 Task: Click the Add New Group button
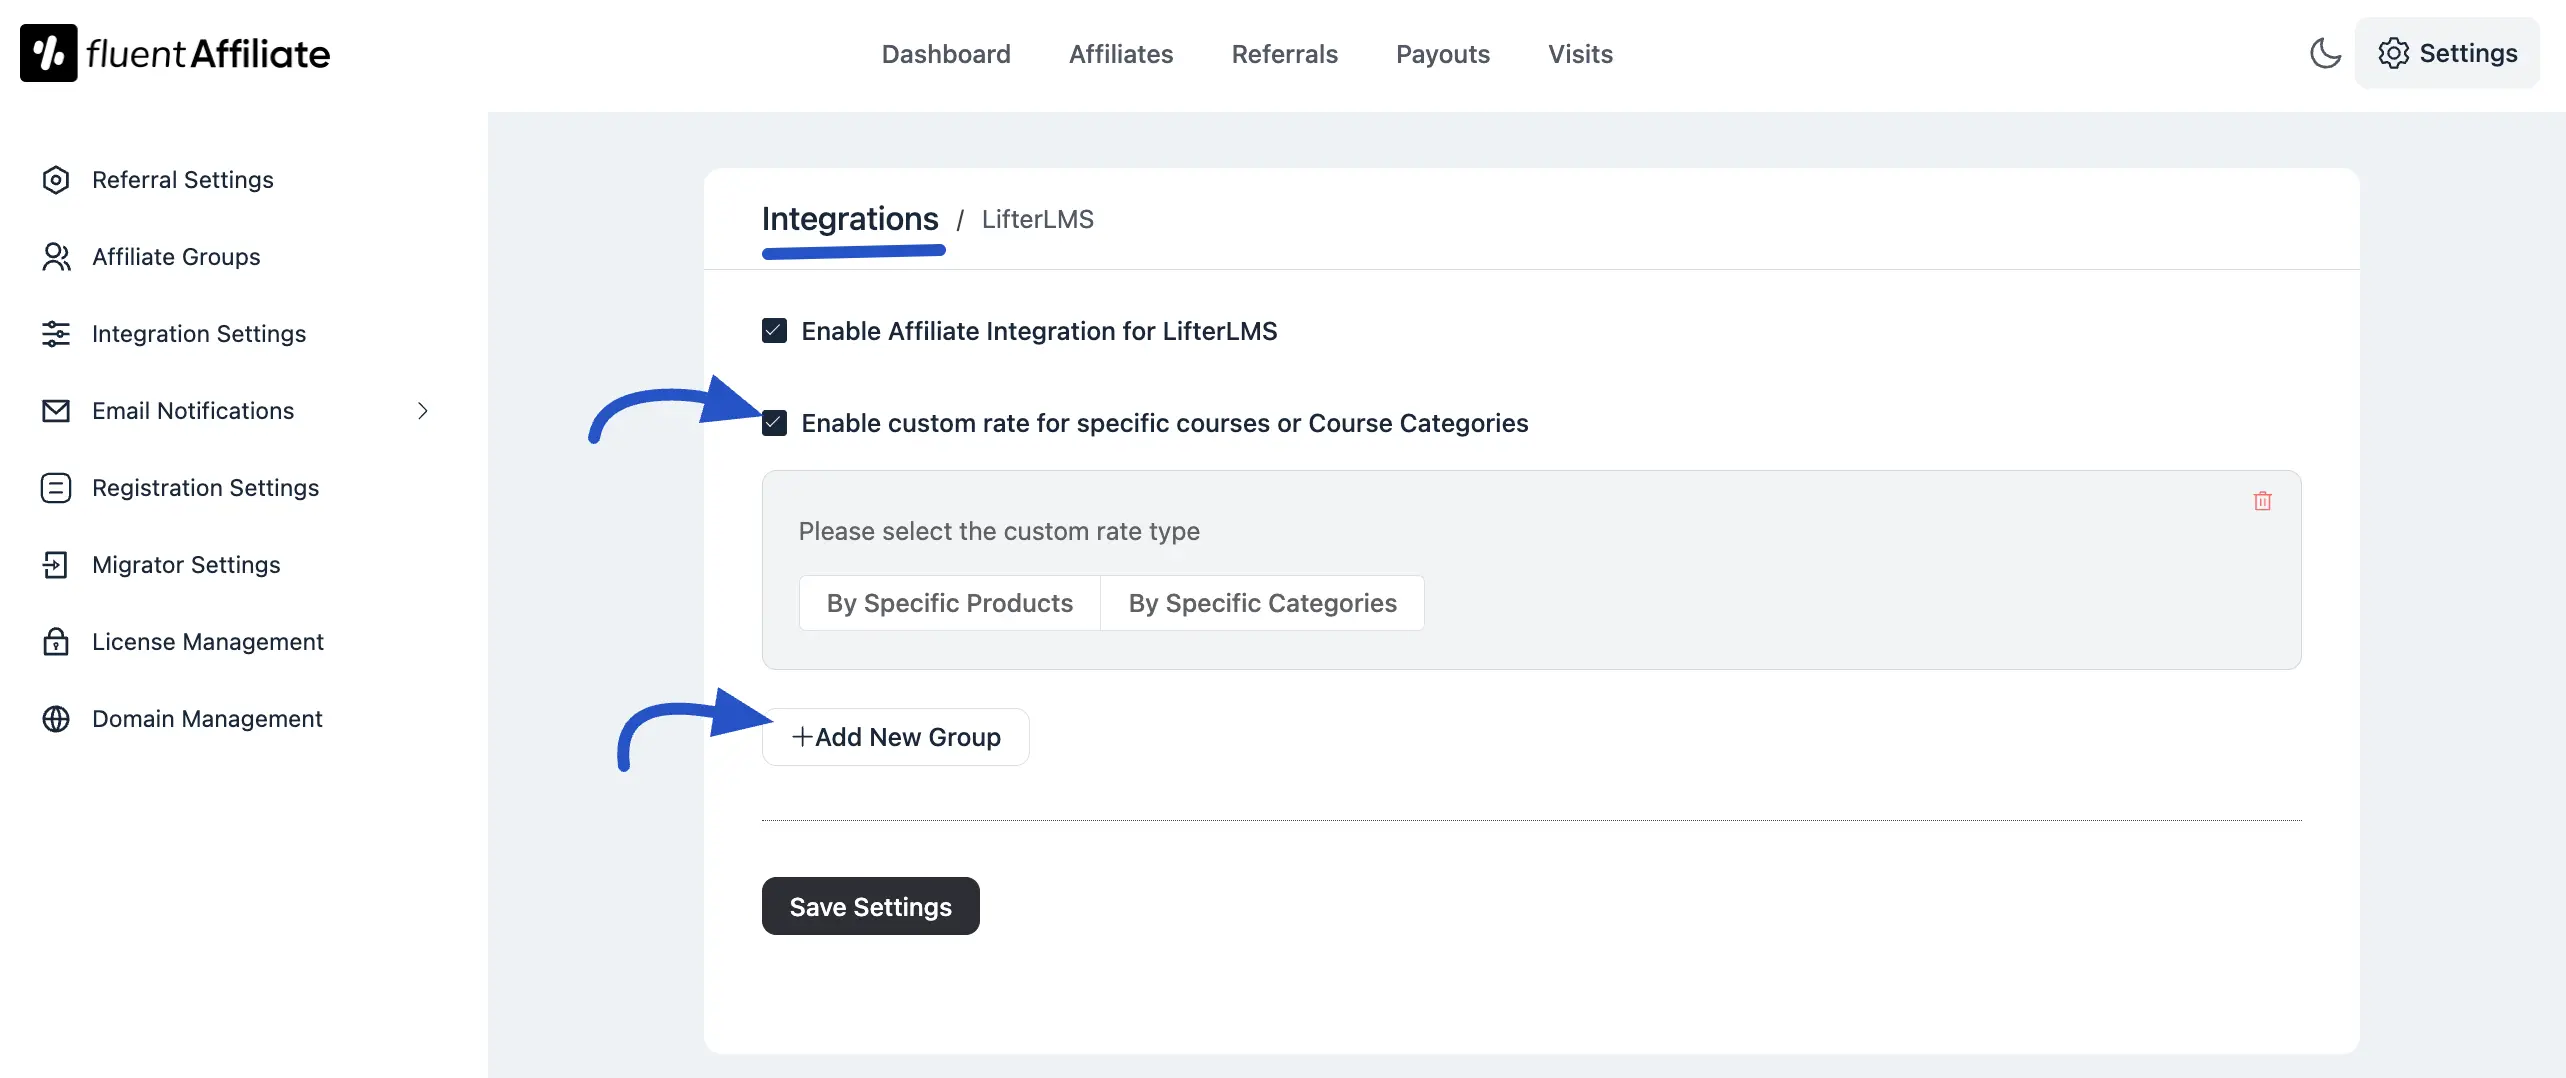click(x=895, y=736)
